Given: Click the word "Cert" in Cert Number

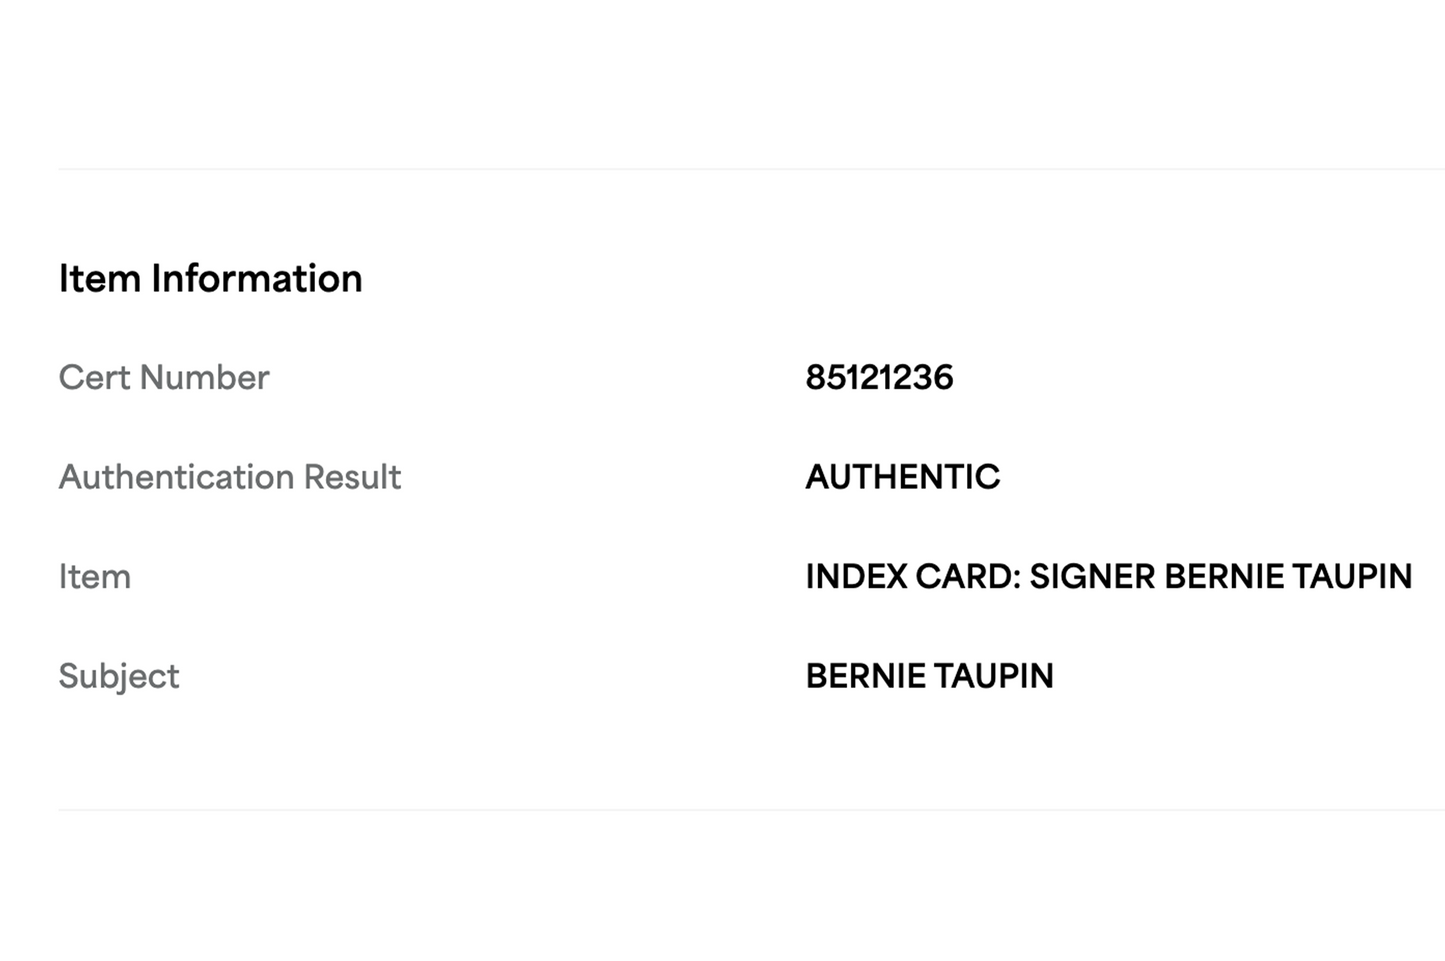Looking at the screenshot, I should 94,377.
